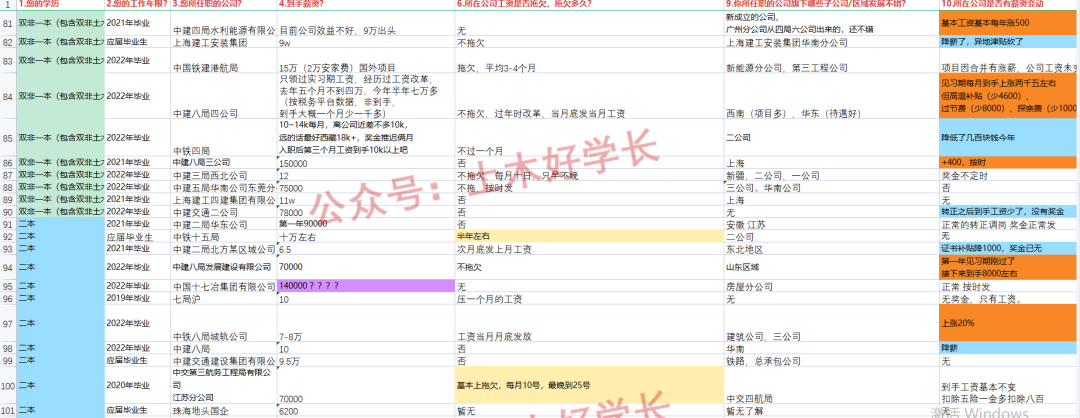Select the salary cell "9.5万"

tap(366, 360)
